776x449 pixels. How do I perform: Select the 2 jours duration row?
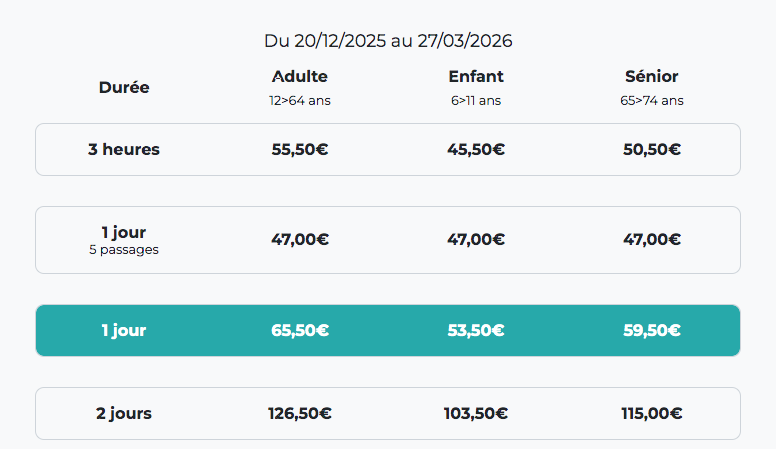124,413
